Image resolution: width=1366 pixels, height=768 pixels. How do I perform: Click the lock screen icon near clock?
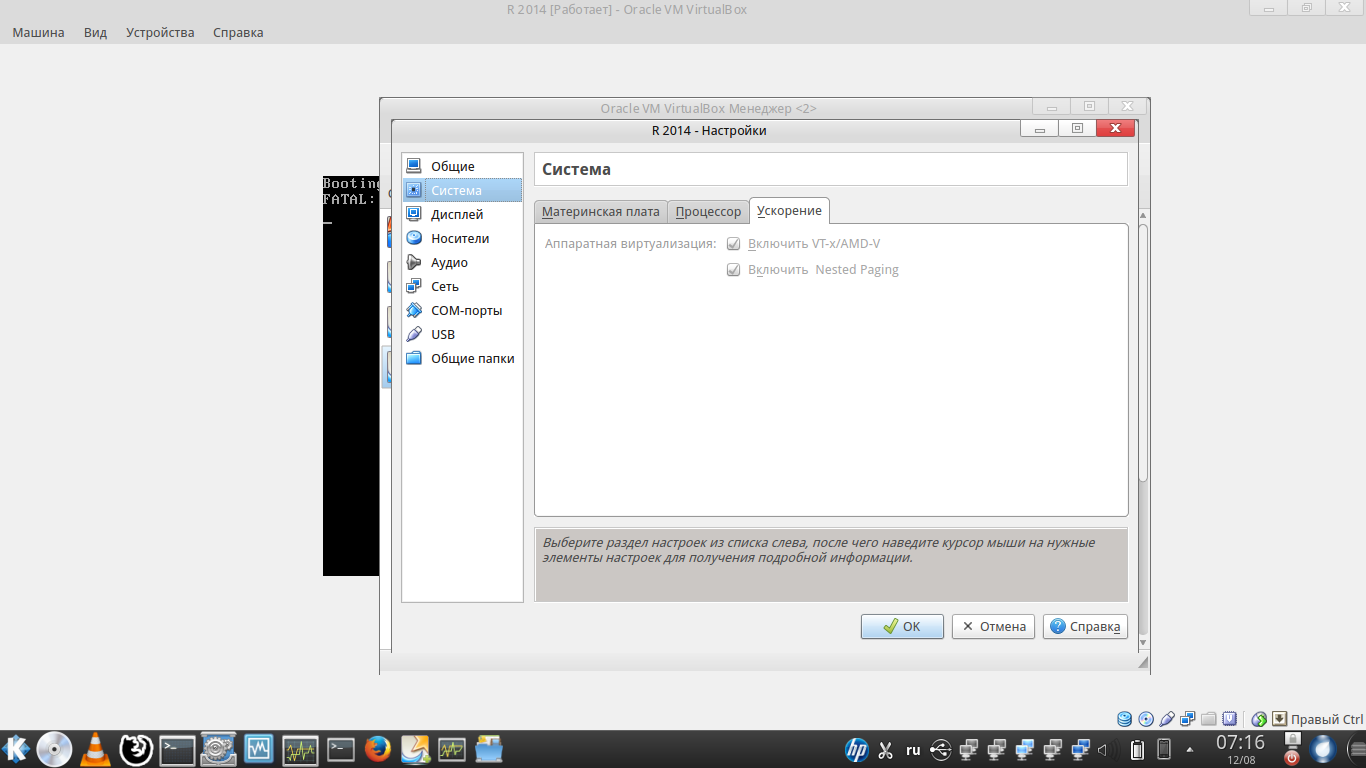(x=1292, y=741)
